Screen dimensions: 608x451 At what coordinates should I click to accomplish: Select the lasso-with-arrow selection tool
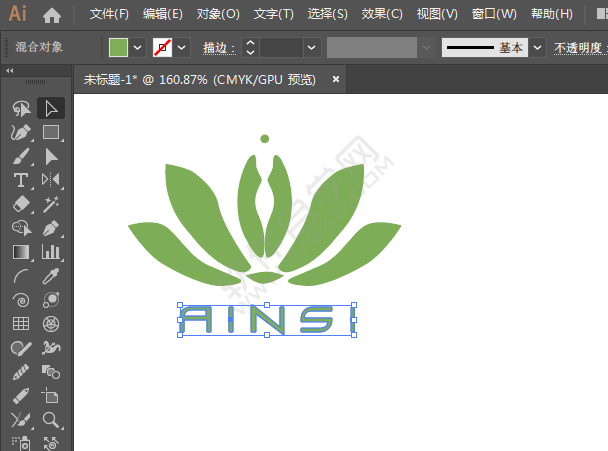point(21,108)
